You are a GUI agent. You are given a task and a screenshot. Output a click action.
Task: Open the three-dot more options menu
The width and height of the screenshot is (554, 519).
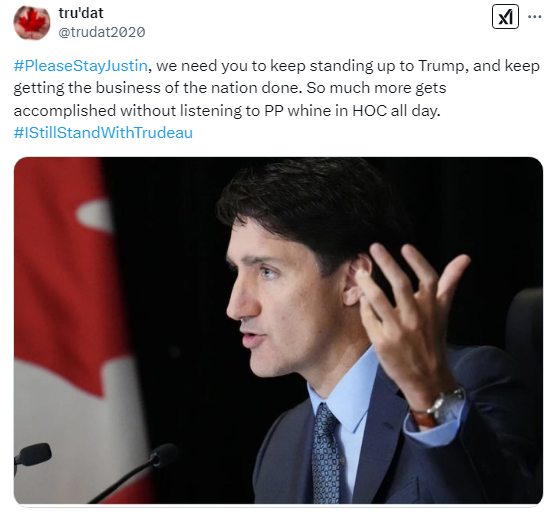click(x=534, y=17)
